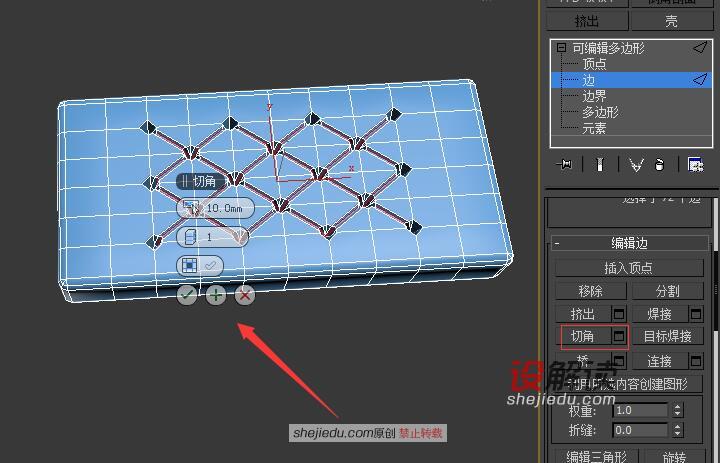Image resolution: width=720 pixels, height=463 pixels.
Task: Click the 折缝 value field 0.0
Action: pyautogui.click(x=640, y=430)
